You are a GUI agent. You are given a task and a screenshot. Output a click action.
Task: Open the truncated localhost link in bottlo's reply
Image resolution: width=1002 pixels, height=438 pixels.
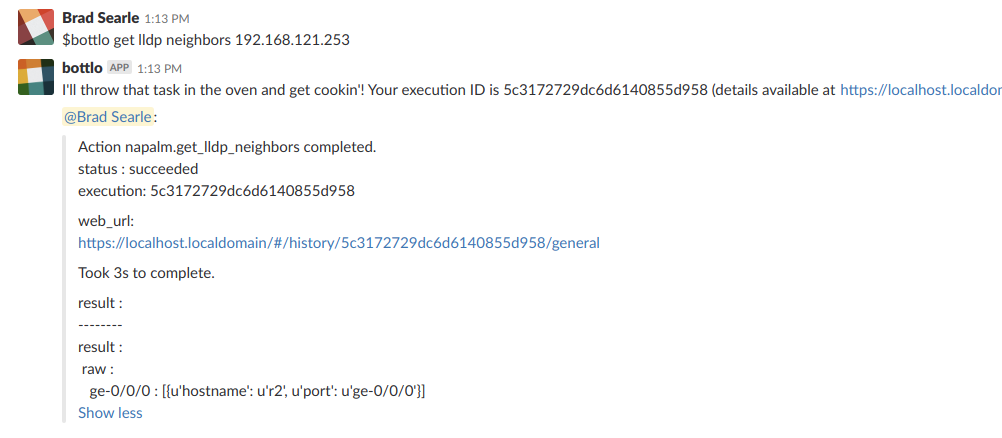tap(920, 89)
